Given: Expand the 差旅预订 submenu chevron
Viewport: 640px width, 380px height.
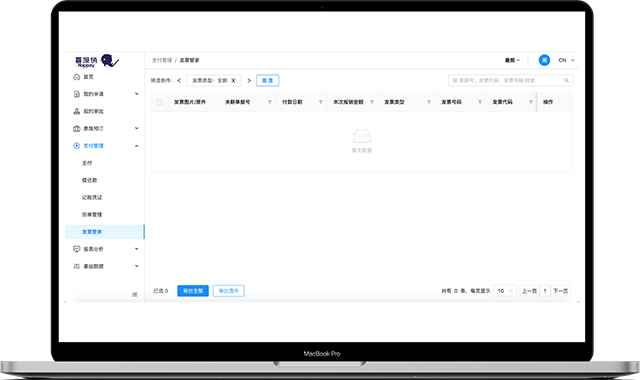Looking at the screenshot, I should coord(137,128).
